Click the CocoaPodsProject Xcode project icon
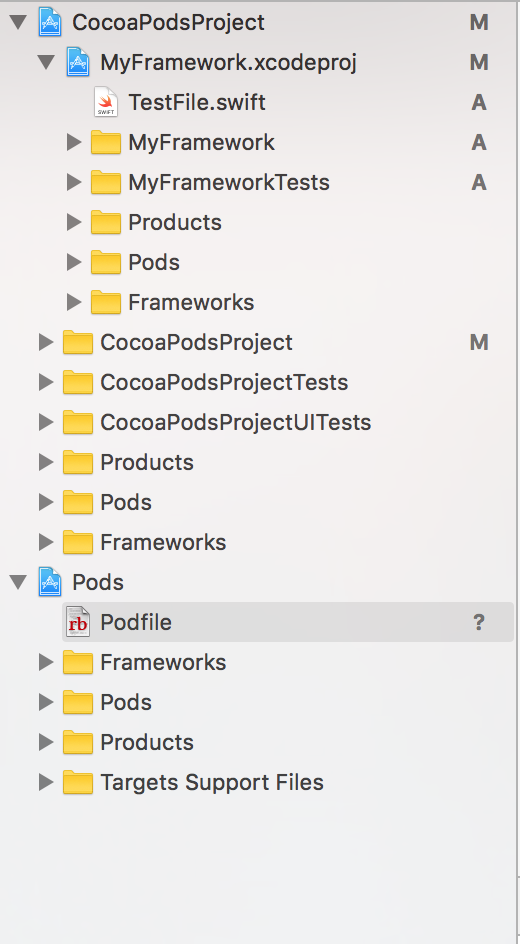 pyautogui.click(x=50, y=22)
